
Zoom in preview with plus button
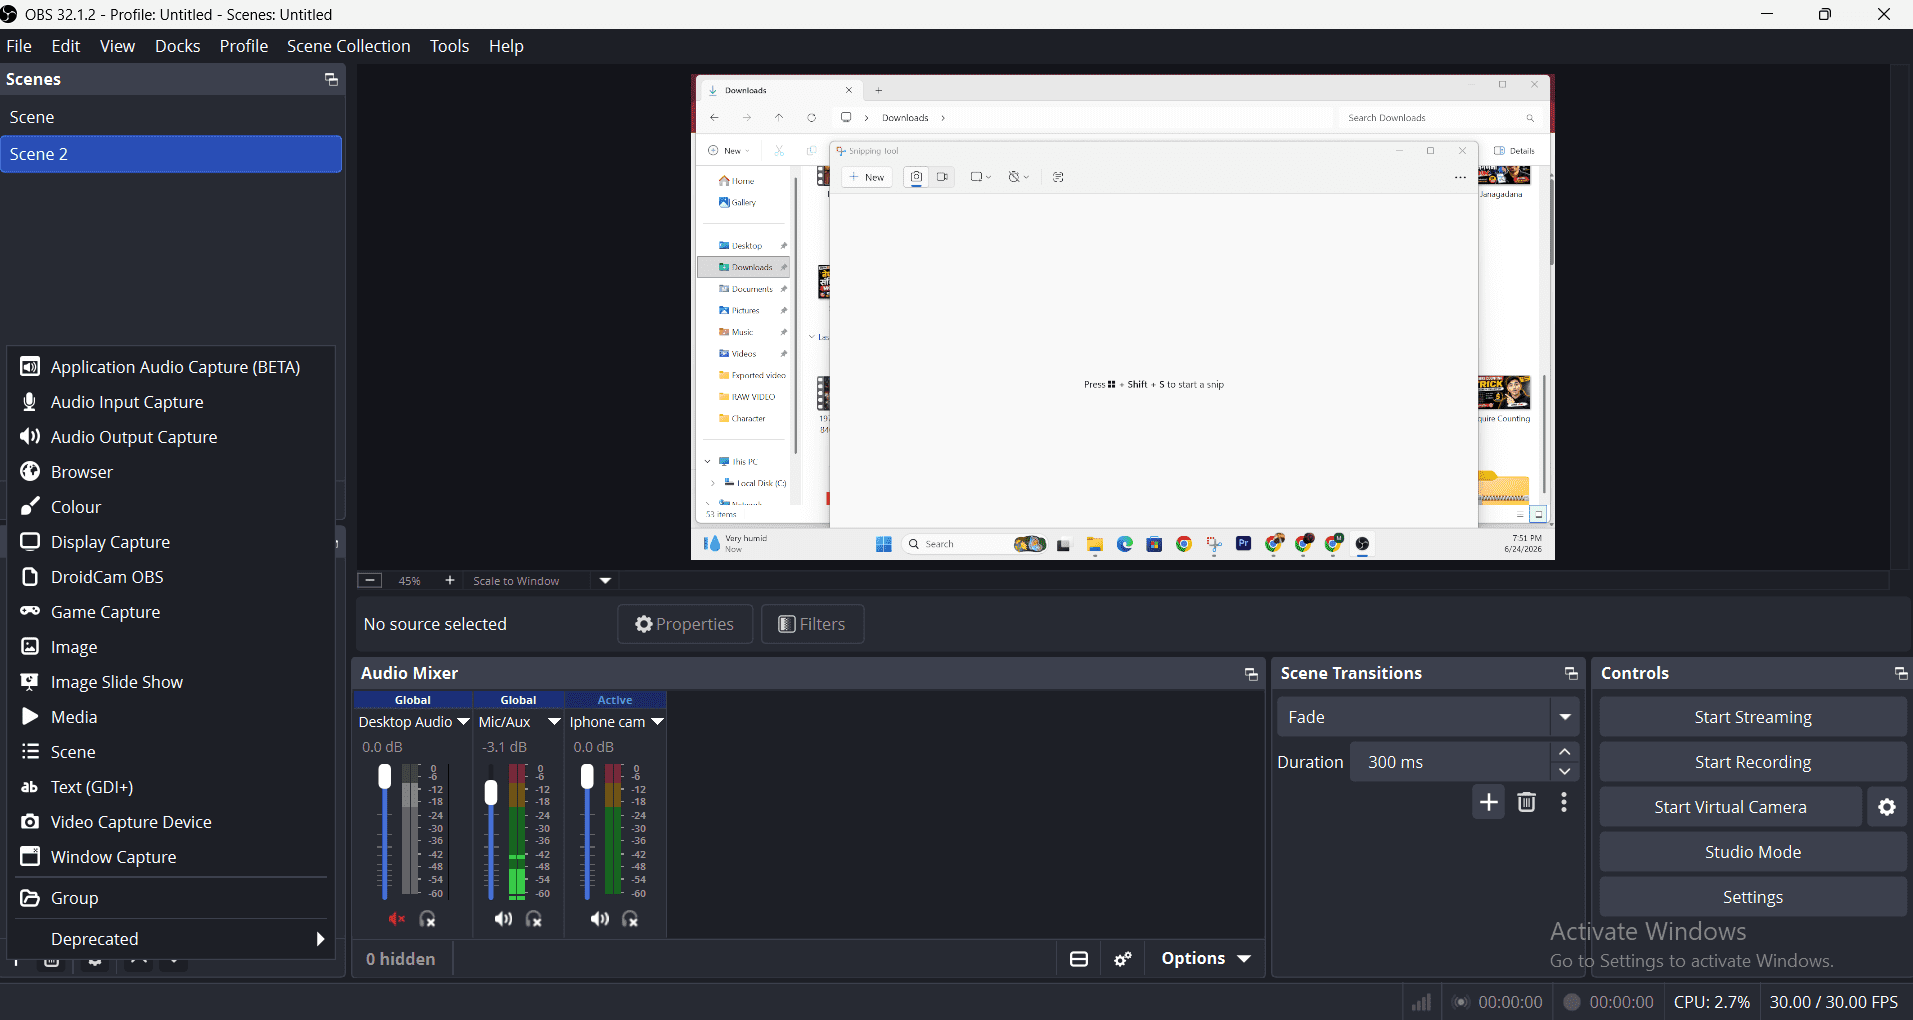click(450, 580)
